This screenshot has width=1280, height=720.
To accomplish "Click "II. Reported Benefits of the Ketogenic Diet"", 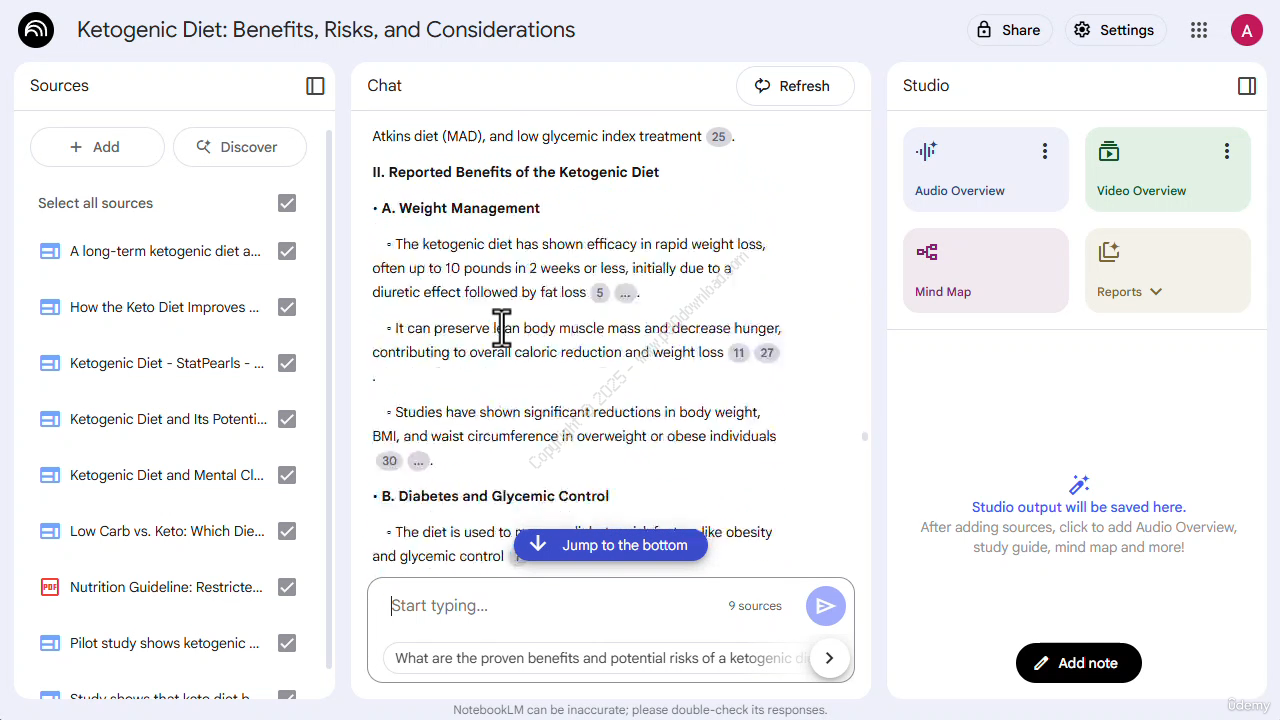I will (x=516, y=172).
